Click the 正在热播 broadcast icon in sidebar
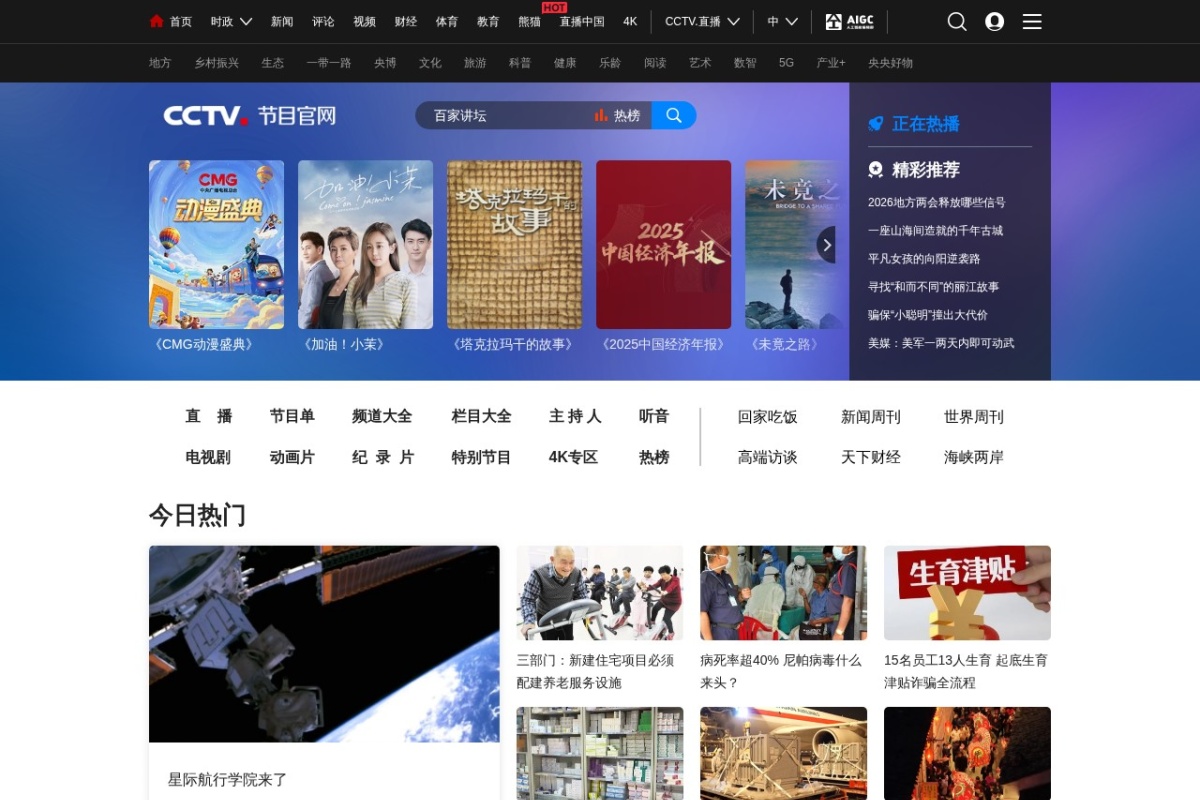Image resolution: width=1200 pixels, height=800 pixels. pyautogui.click(x=874, y=124)
